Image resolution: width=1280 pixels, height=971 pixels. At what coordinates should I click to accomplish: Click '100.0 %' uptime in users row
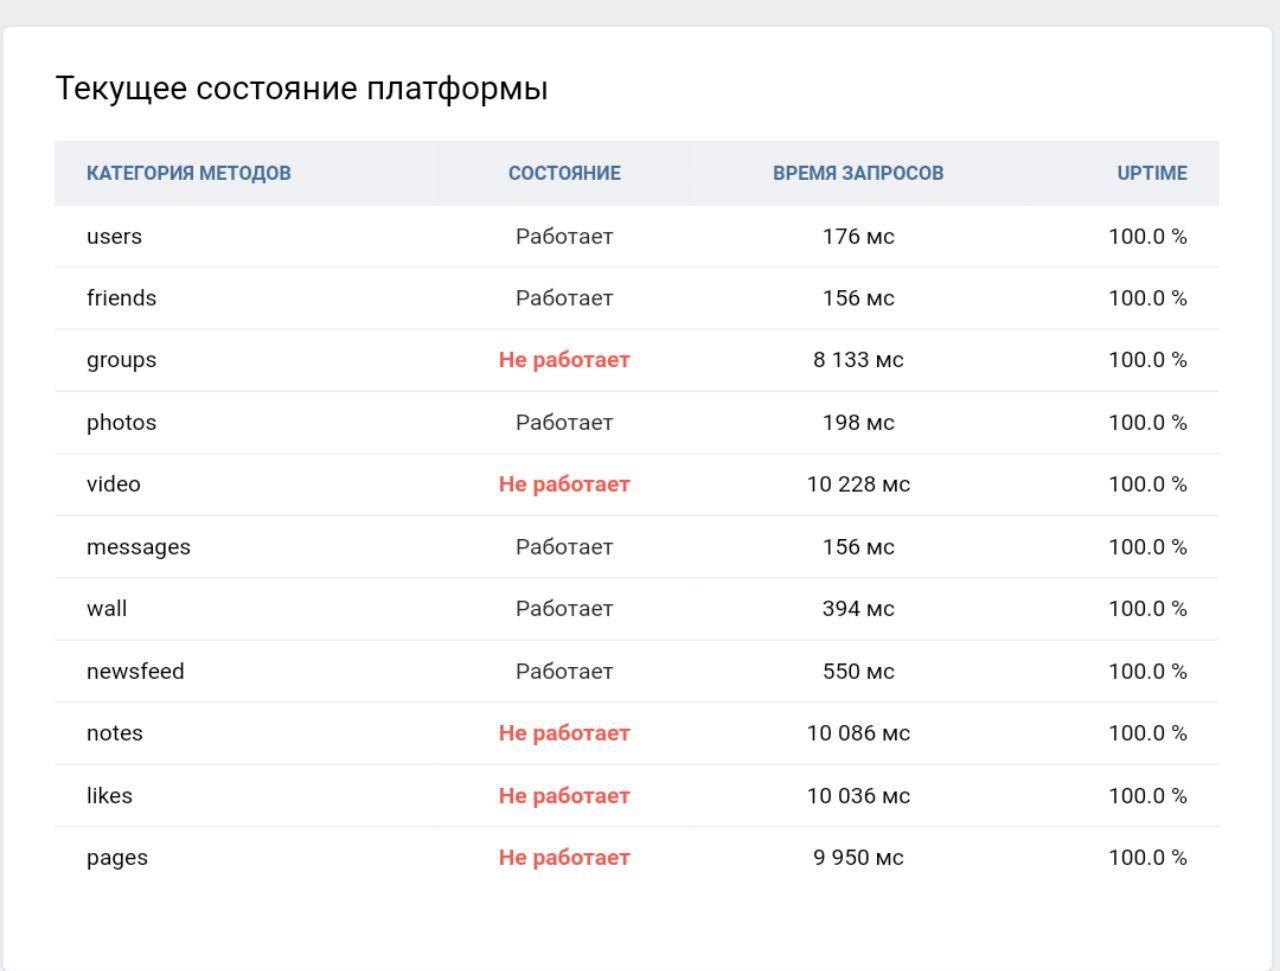tap(1148, 237)
